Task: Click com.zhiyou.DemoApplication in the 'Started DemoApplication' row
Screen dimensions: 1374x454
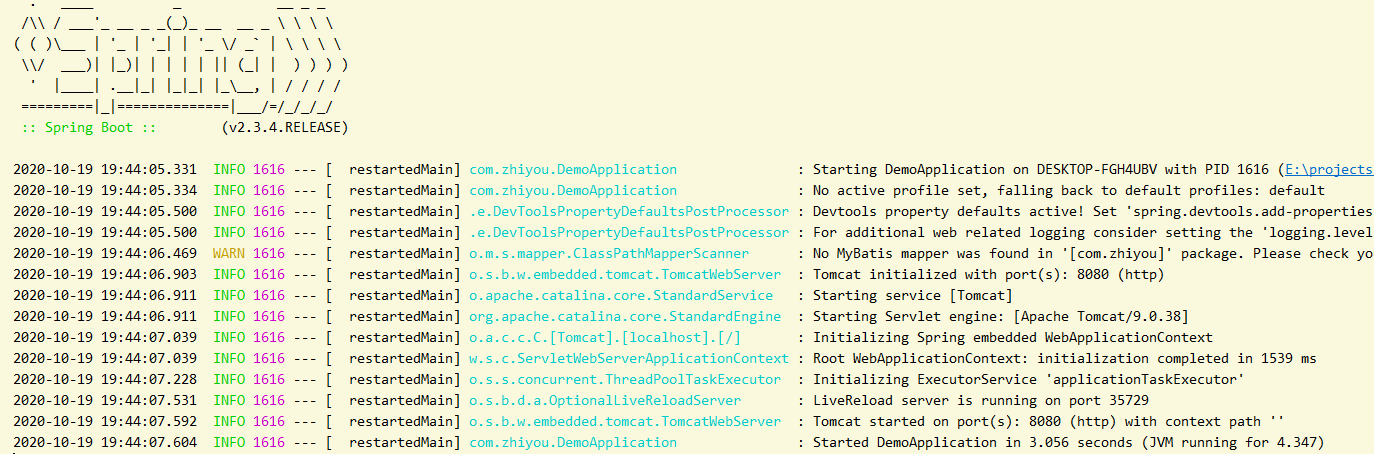Action: [573, 443]
